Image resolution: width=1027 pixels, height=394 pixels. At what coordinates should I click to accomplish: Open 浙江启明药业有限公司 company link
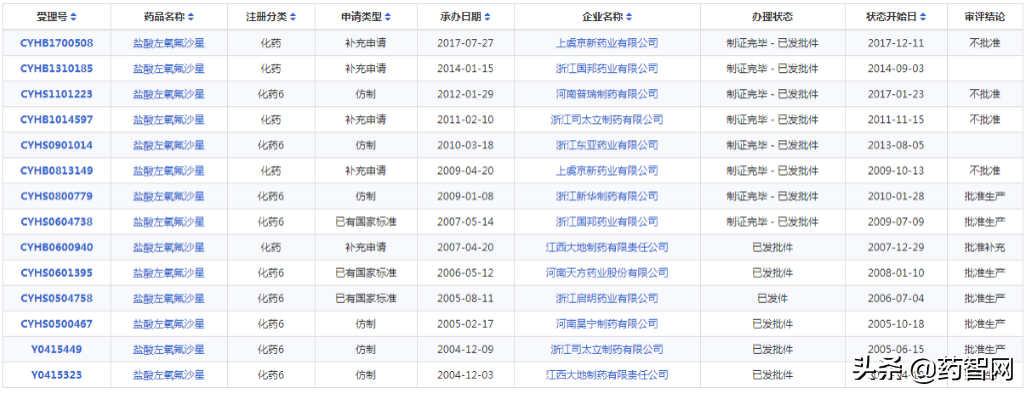[607, 298]
